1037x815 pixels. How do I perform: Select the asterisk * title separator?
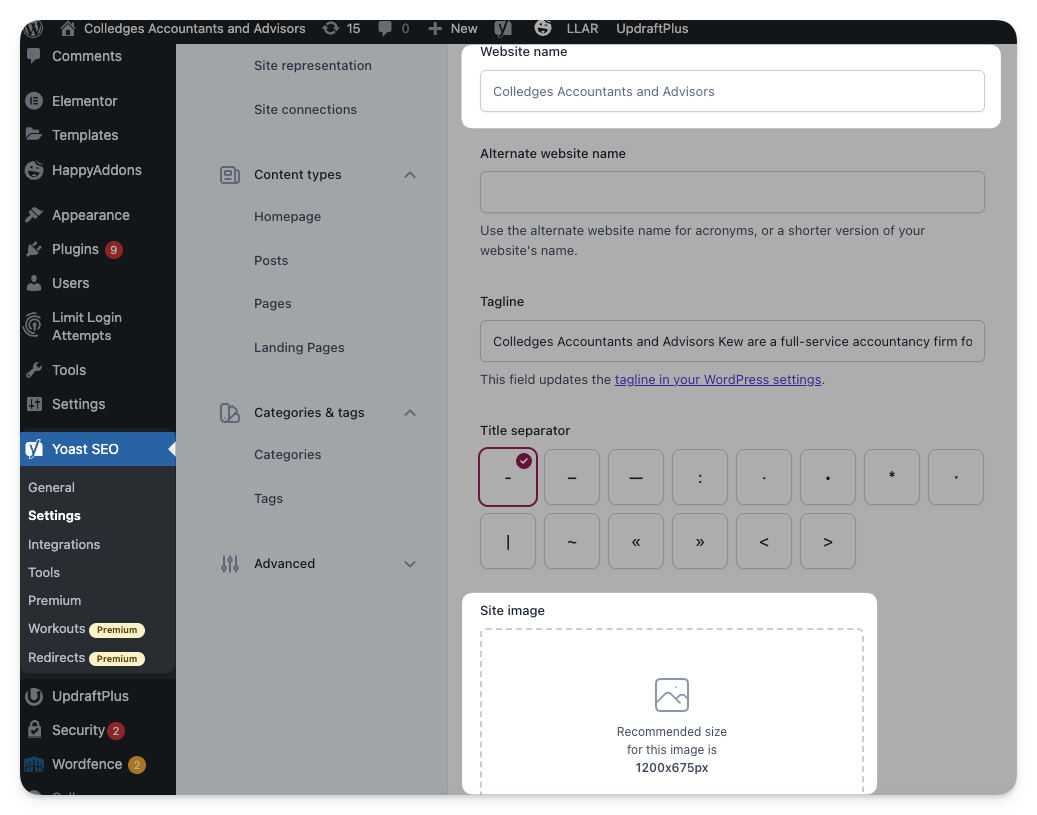[x=892, y=477]
